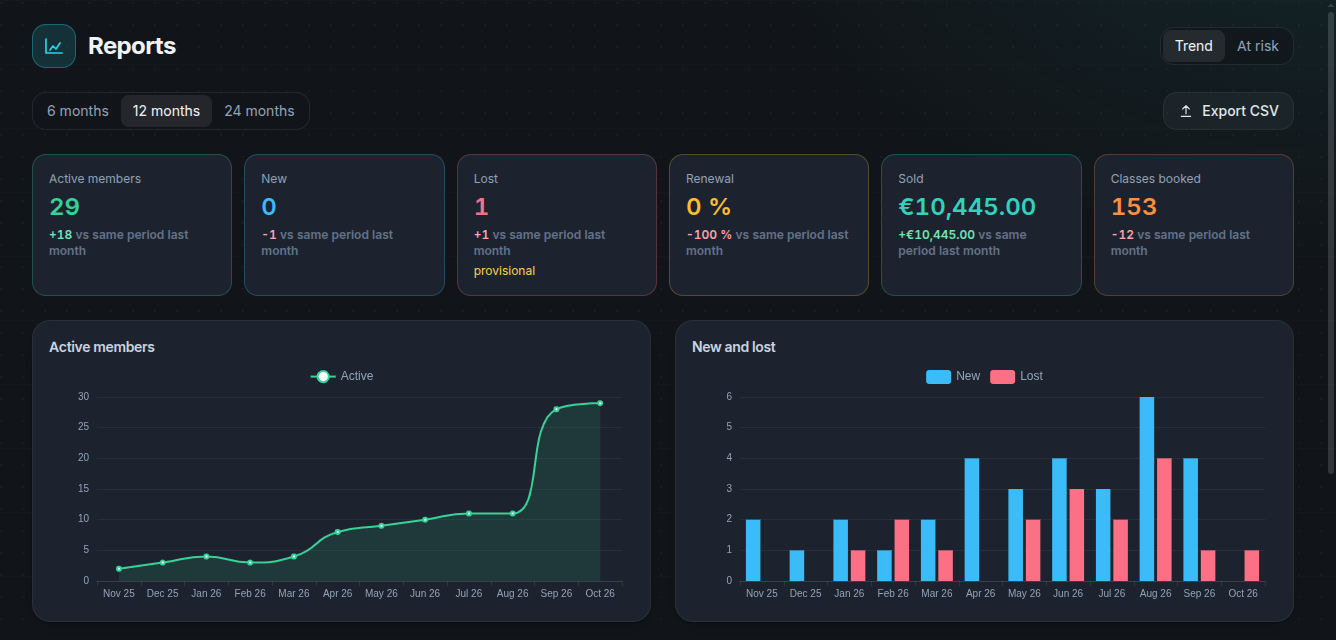This screenshot has height=640, width=1336.
Task: Toggle the Lost series pink legend swatch
Action: (1002, 376)
